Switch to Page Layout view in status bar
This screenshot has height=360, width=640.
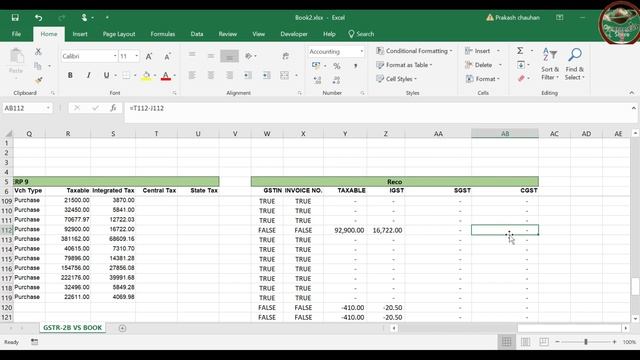pos(525,342)
